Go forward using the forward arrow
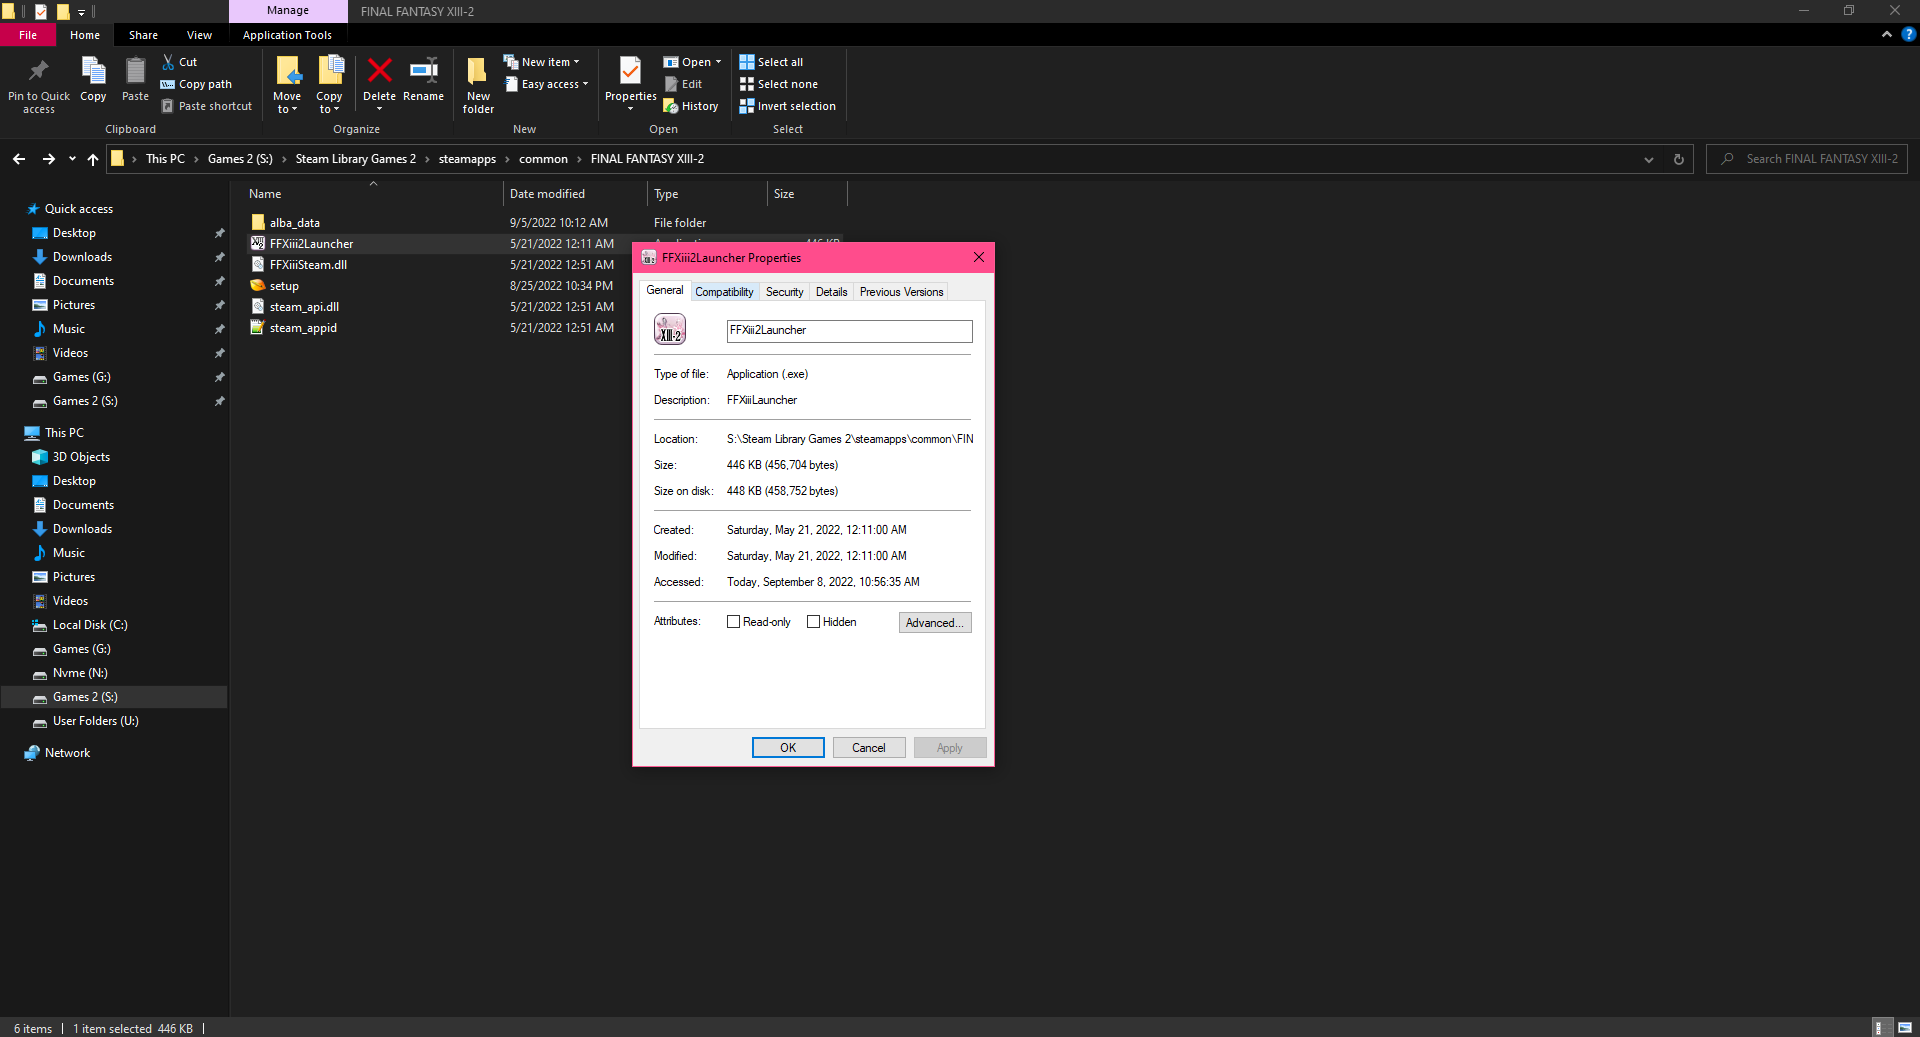Screen dimensions: 1920x1037 tap(48, 159)
